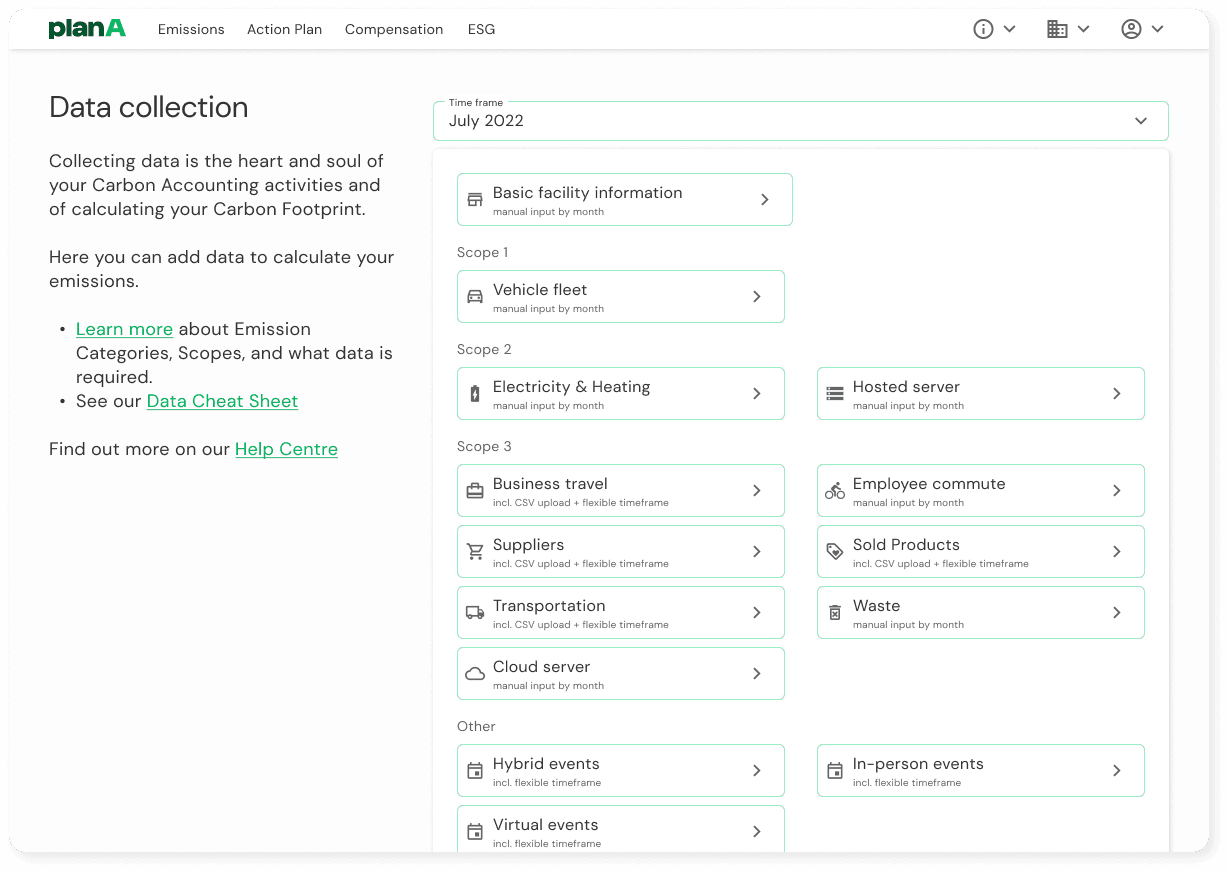The height and width of the screenshot is (871, 1228).
Task: Click the Employee commute bicycle icon
Action: [x=835, y=491]
